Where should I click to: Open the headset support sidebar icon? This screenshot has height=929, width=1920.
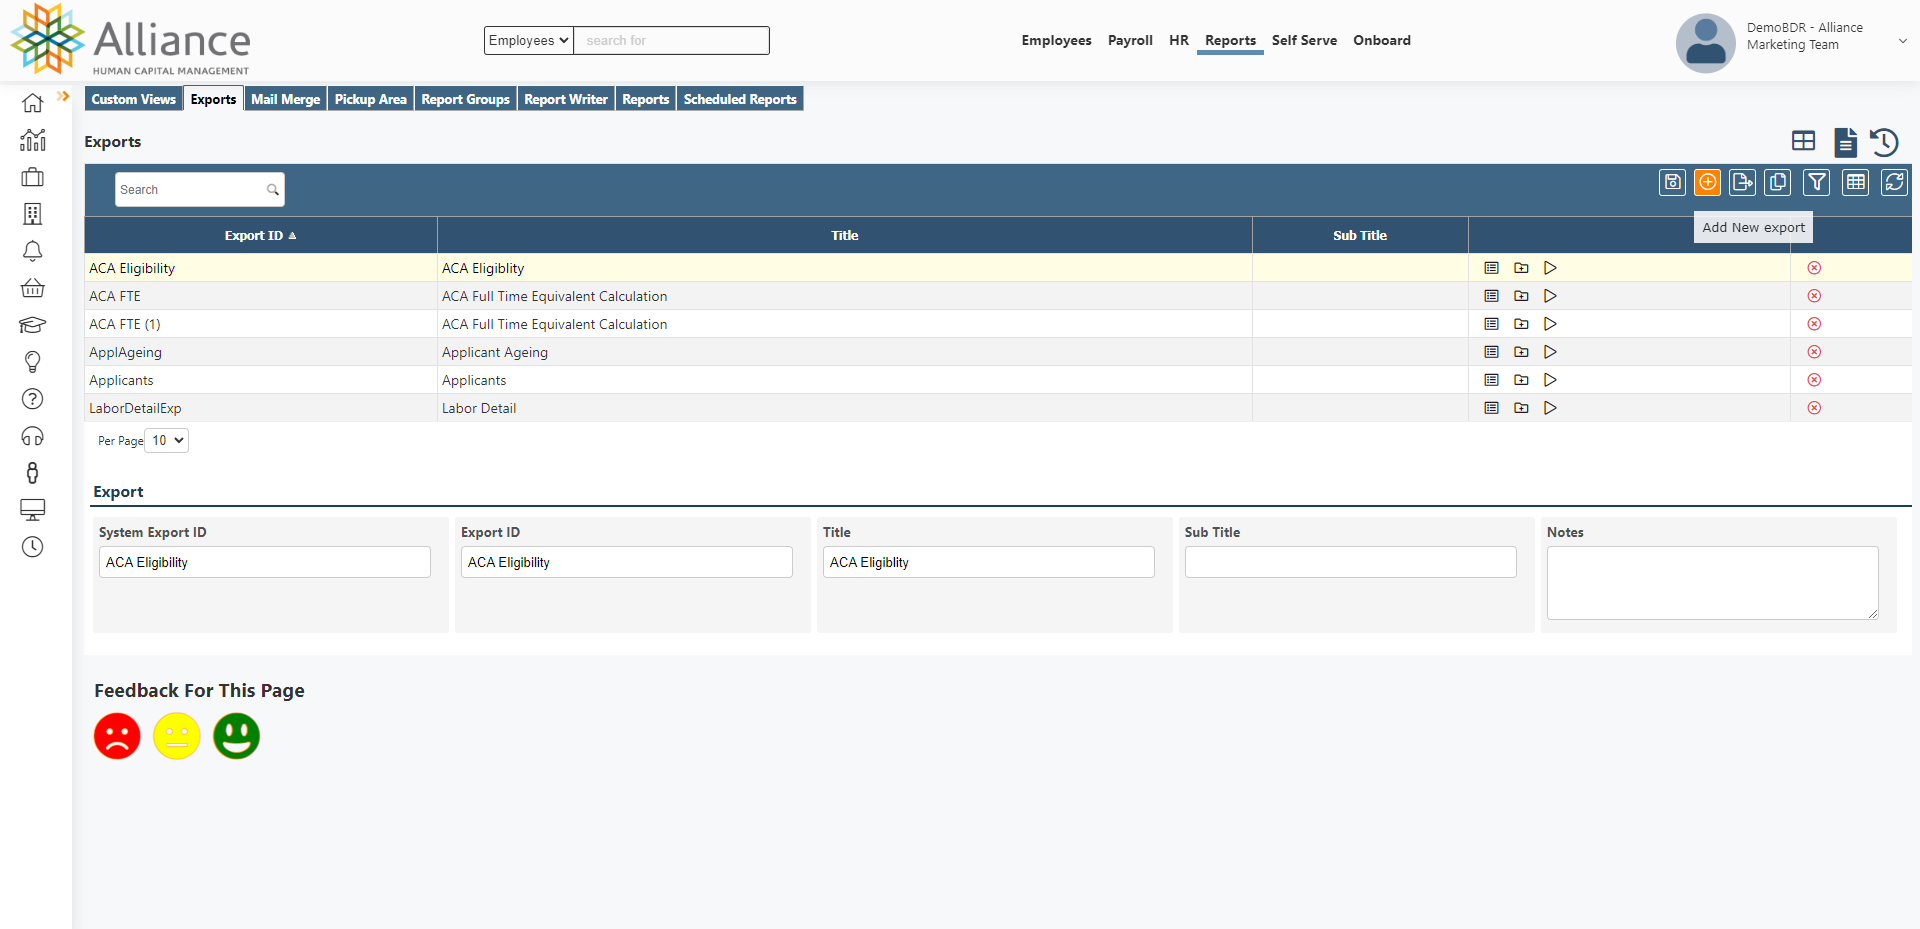(x=33, y=436)
